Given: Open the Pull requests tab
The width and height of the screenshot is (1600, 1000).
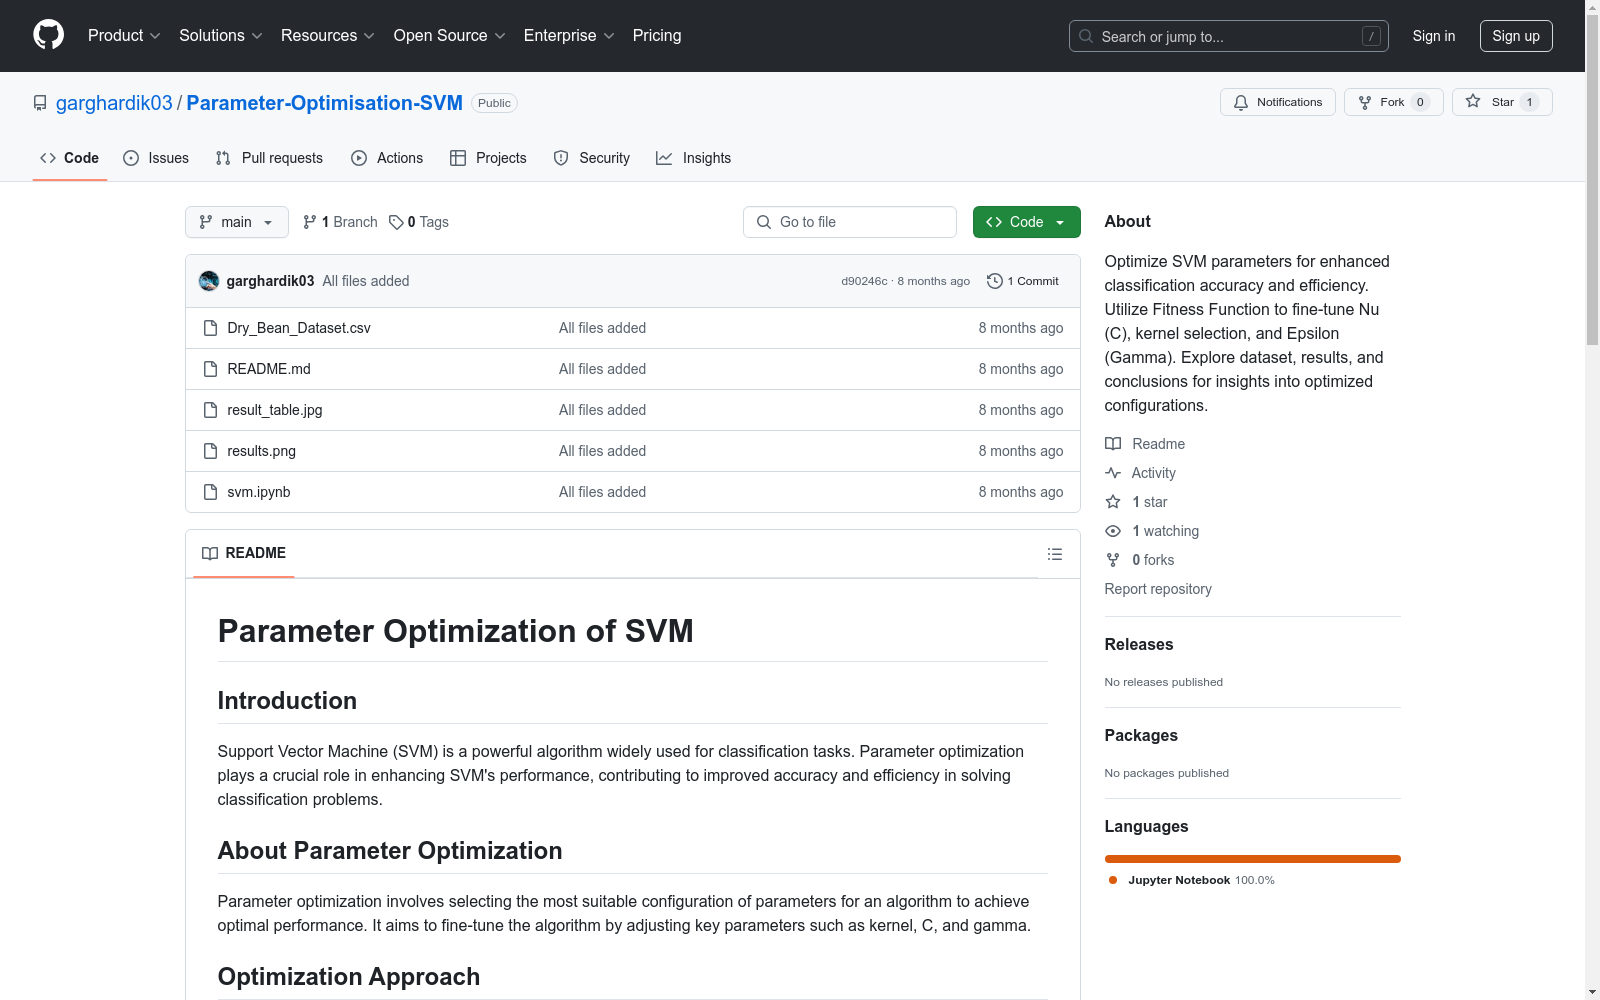Looking at the screenshot, I should point(269,158).
